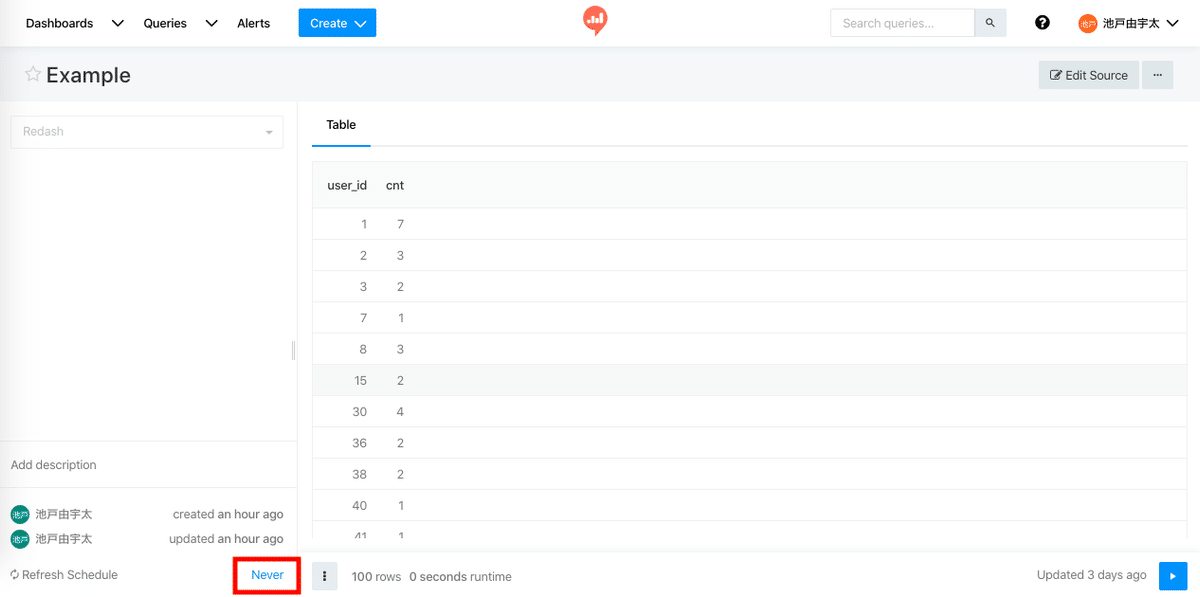Open the Alerts menu item
The image size is (1200, 597).
coord(254,23)
